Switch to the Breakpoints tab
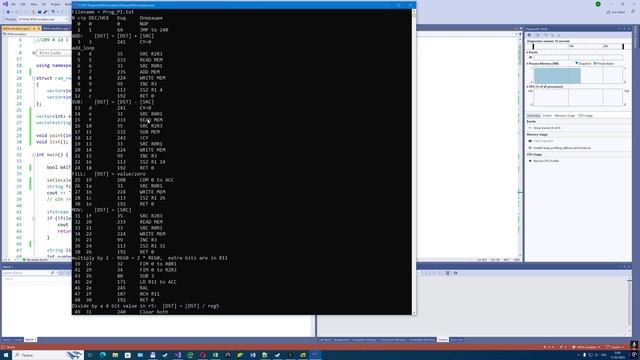Viewport: 640px width, 360px height. point(342,340)
